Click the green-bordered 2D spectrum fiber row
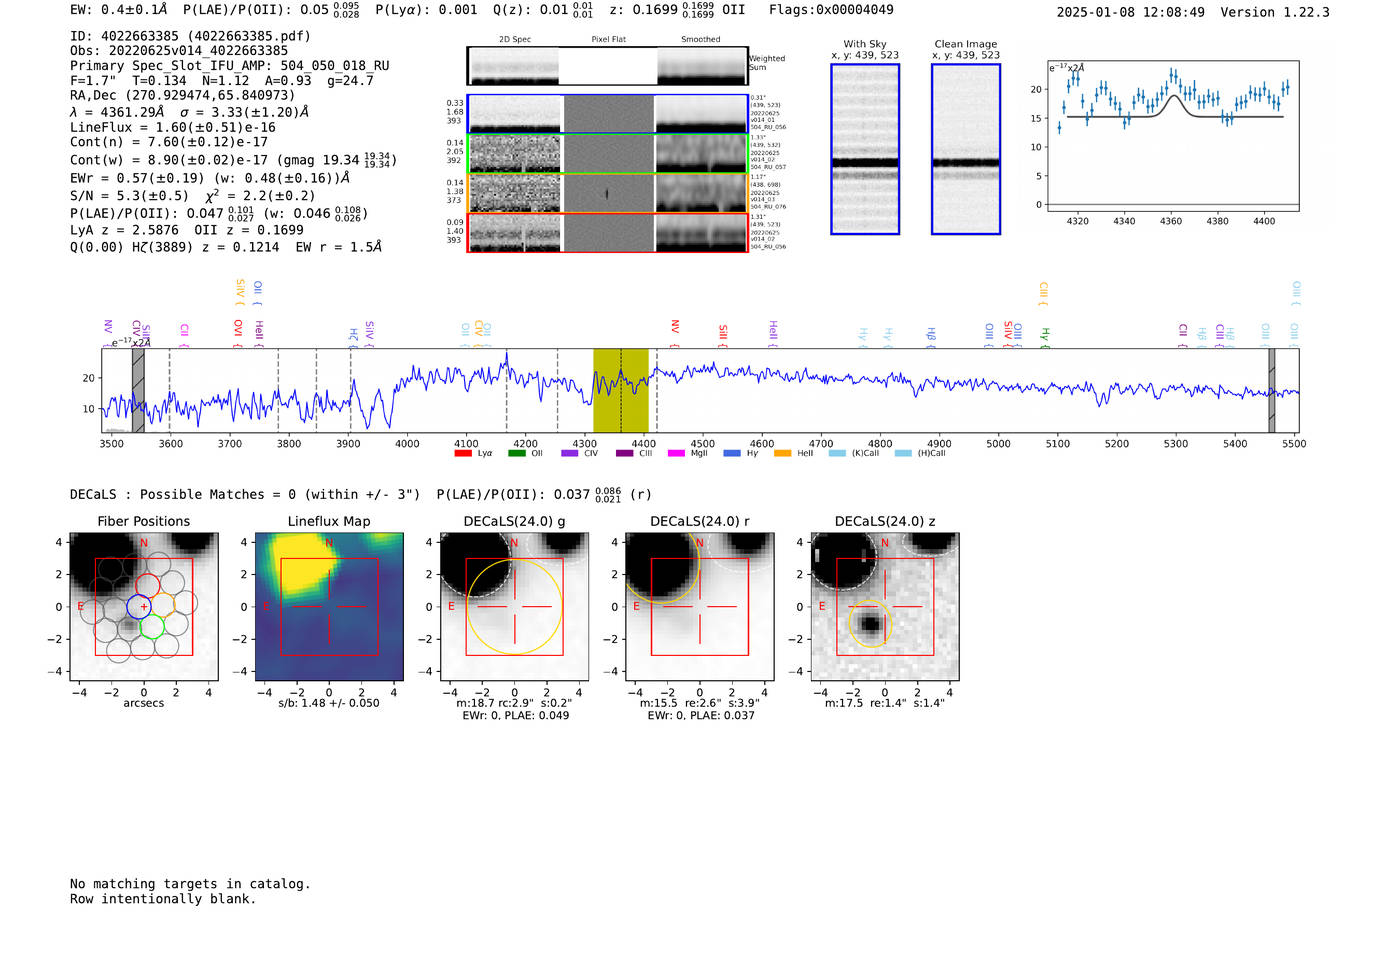This screenshot has width=1400, height=953. tap(607, 154)
